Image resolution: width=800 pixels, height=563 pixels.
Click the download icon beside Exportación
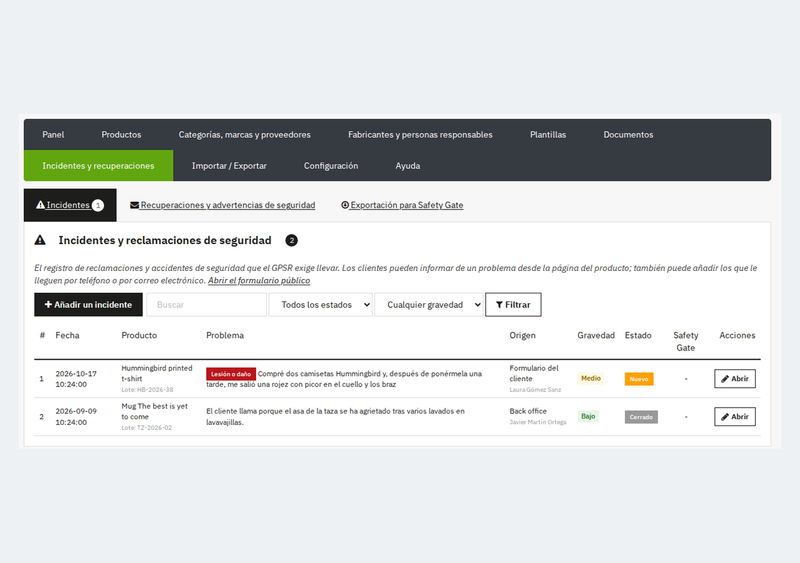pos(345,205)
